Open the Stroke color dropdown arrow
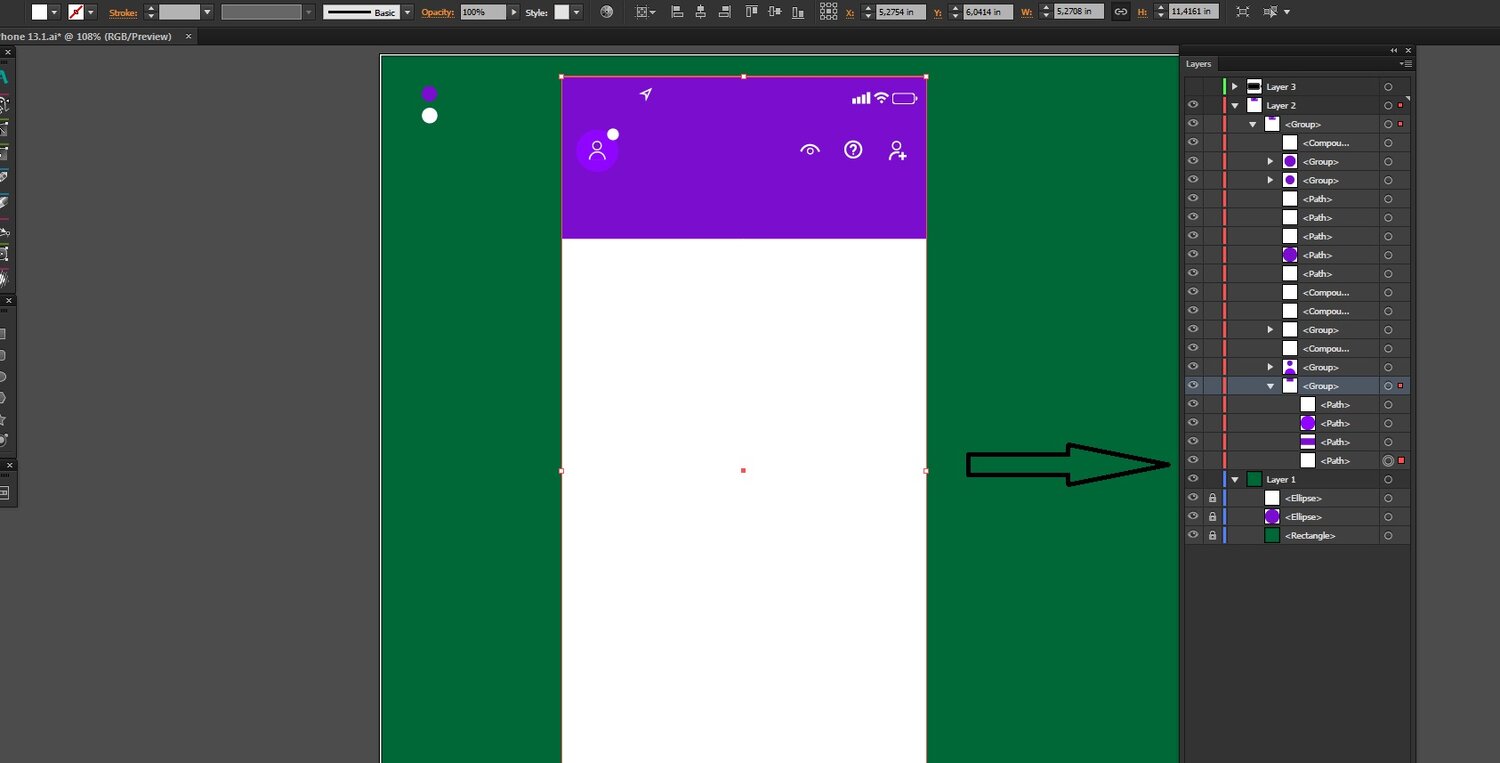Image resolution: width=1500 pixels, height=763 pixels. (x=91, y=12)
